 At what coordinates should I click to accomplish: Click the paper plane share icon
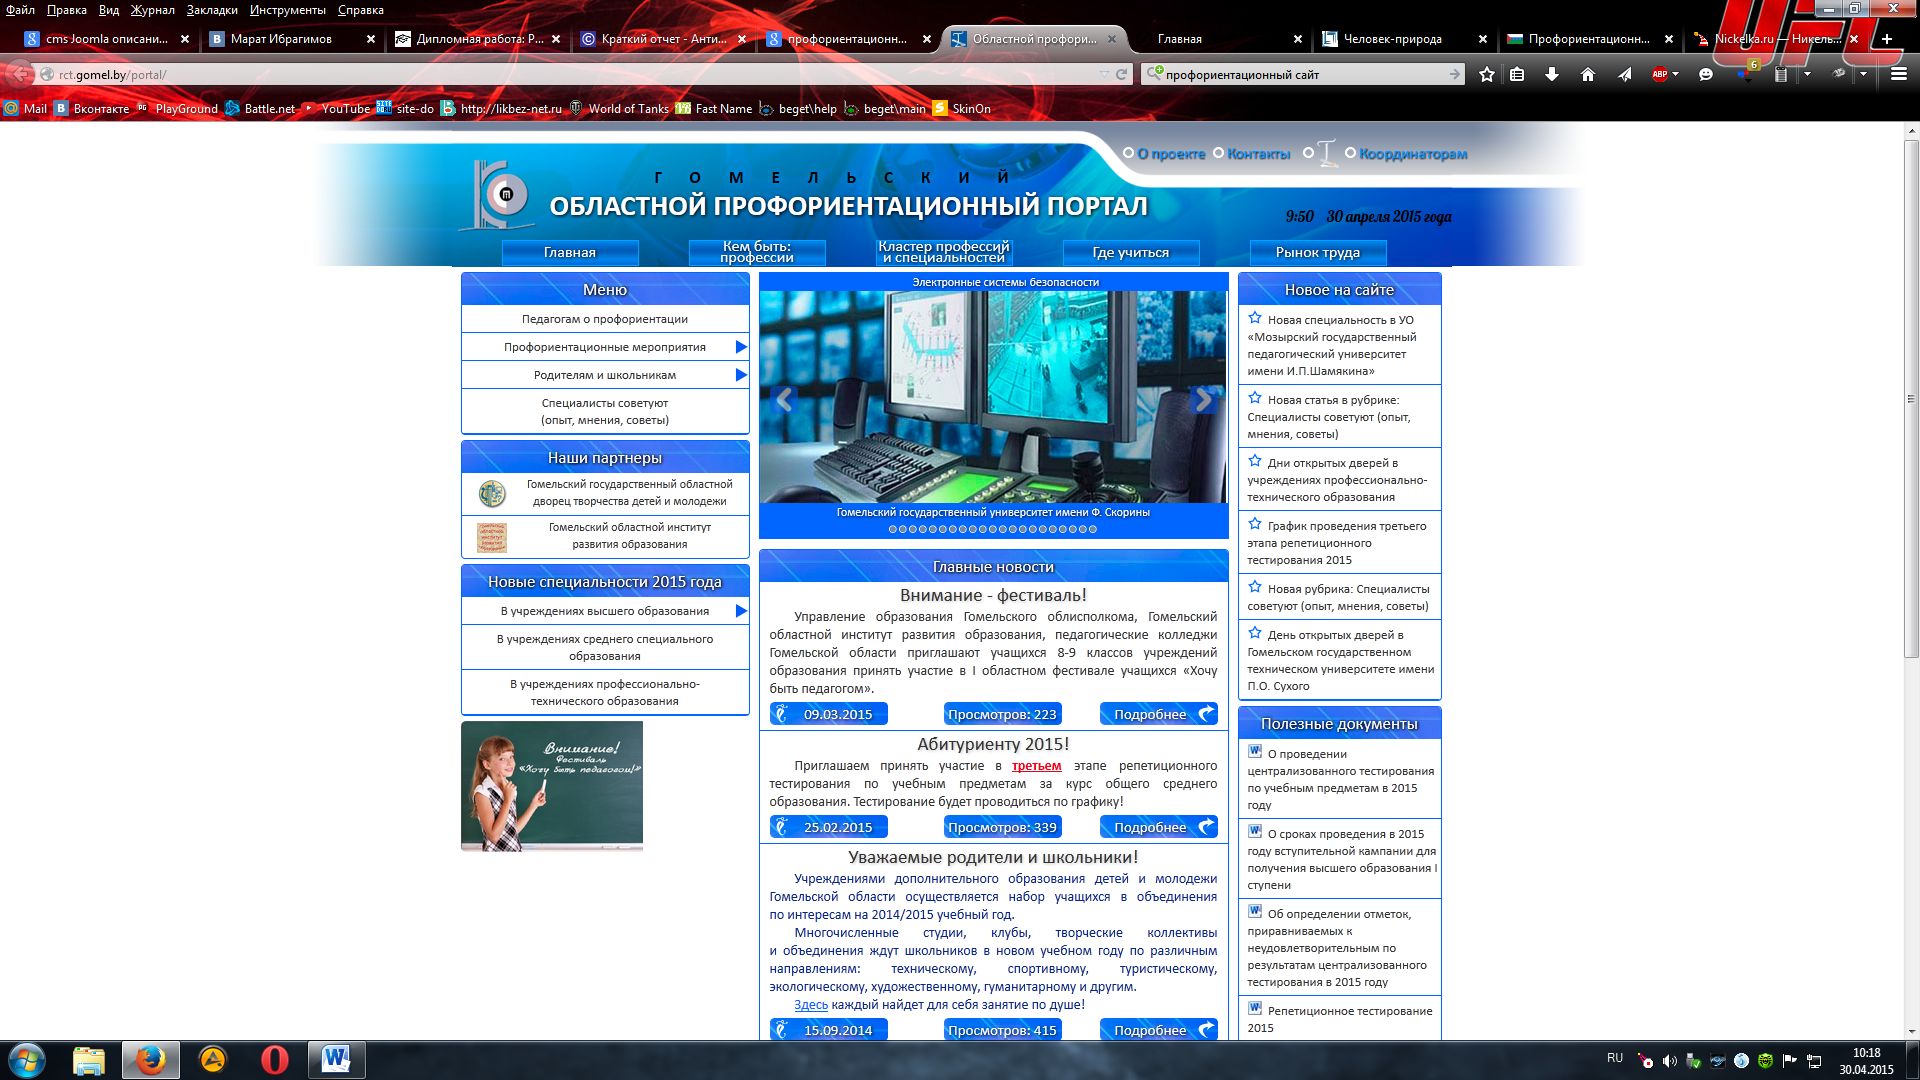click(x=1624, y=75)
